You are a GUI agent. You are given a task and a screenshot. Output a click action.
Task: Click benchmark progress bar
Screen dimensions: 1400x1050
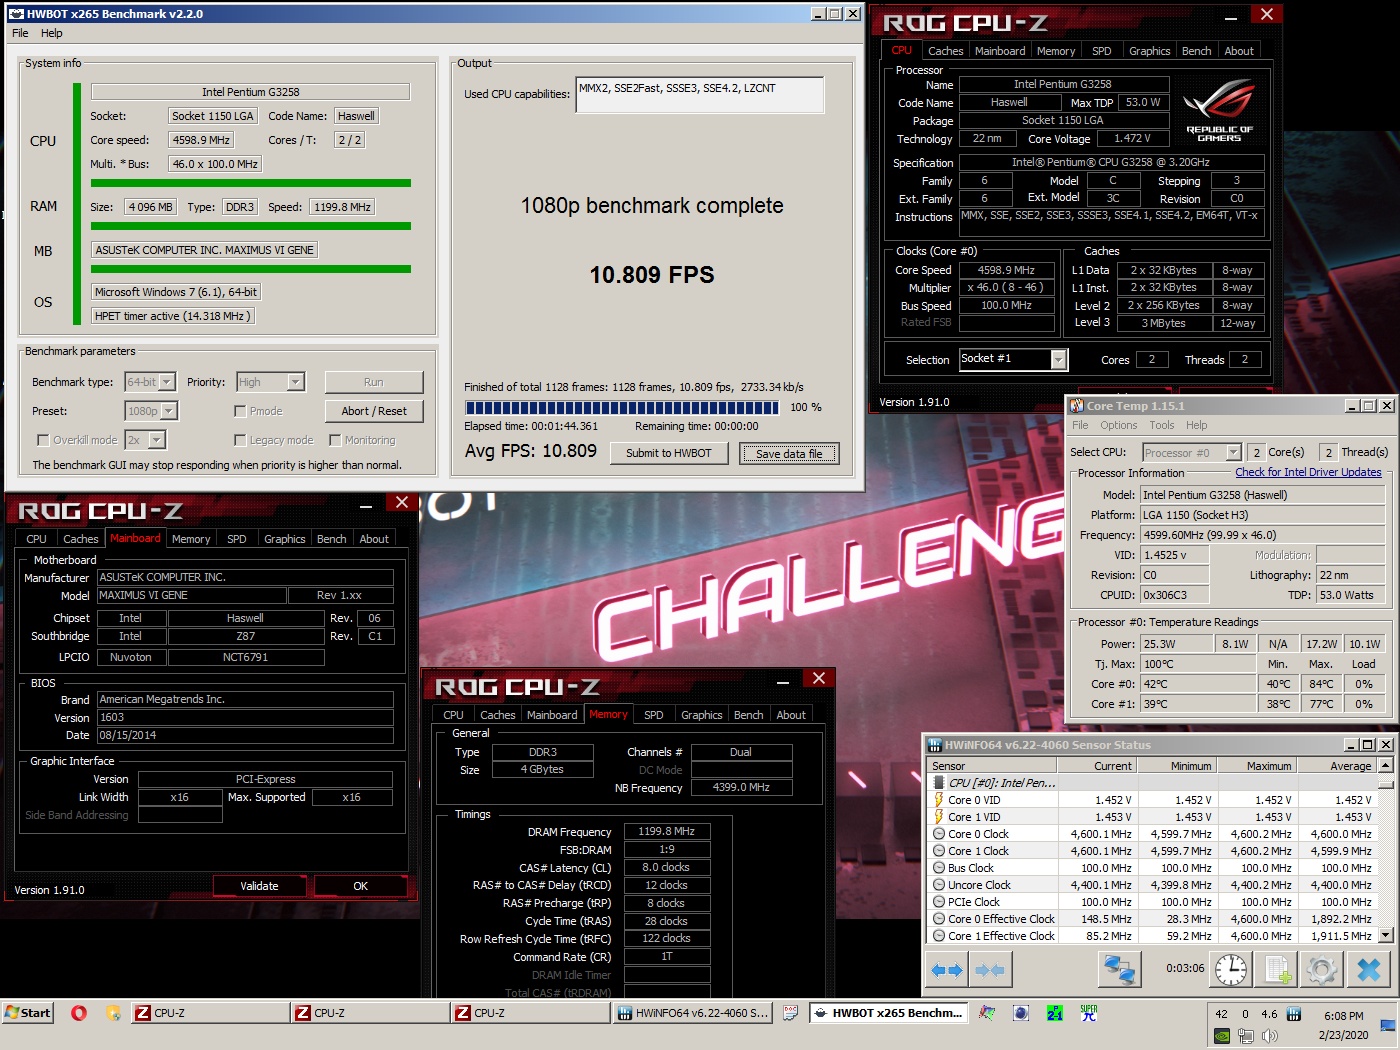pos(622,407)
